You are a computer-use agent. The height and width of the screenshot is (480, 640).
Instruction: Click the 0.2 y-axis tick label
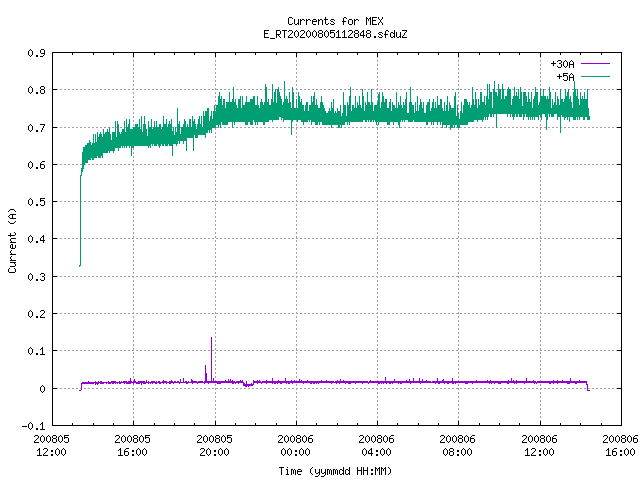tap(36, 313)
